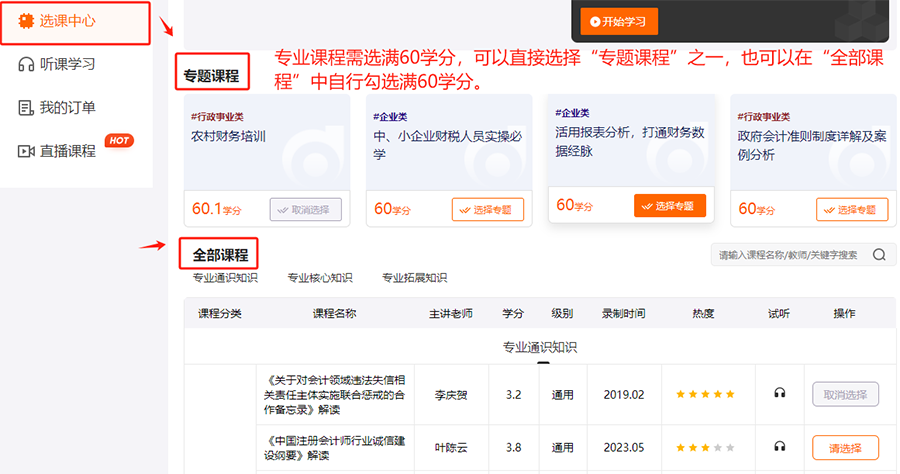Click the course search input field

[788, 255]
